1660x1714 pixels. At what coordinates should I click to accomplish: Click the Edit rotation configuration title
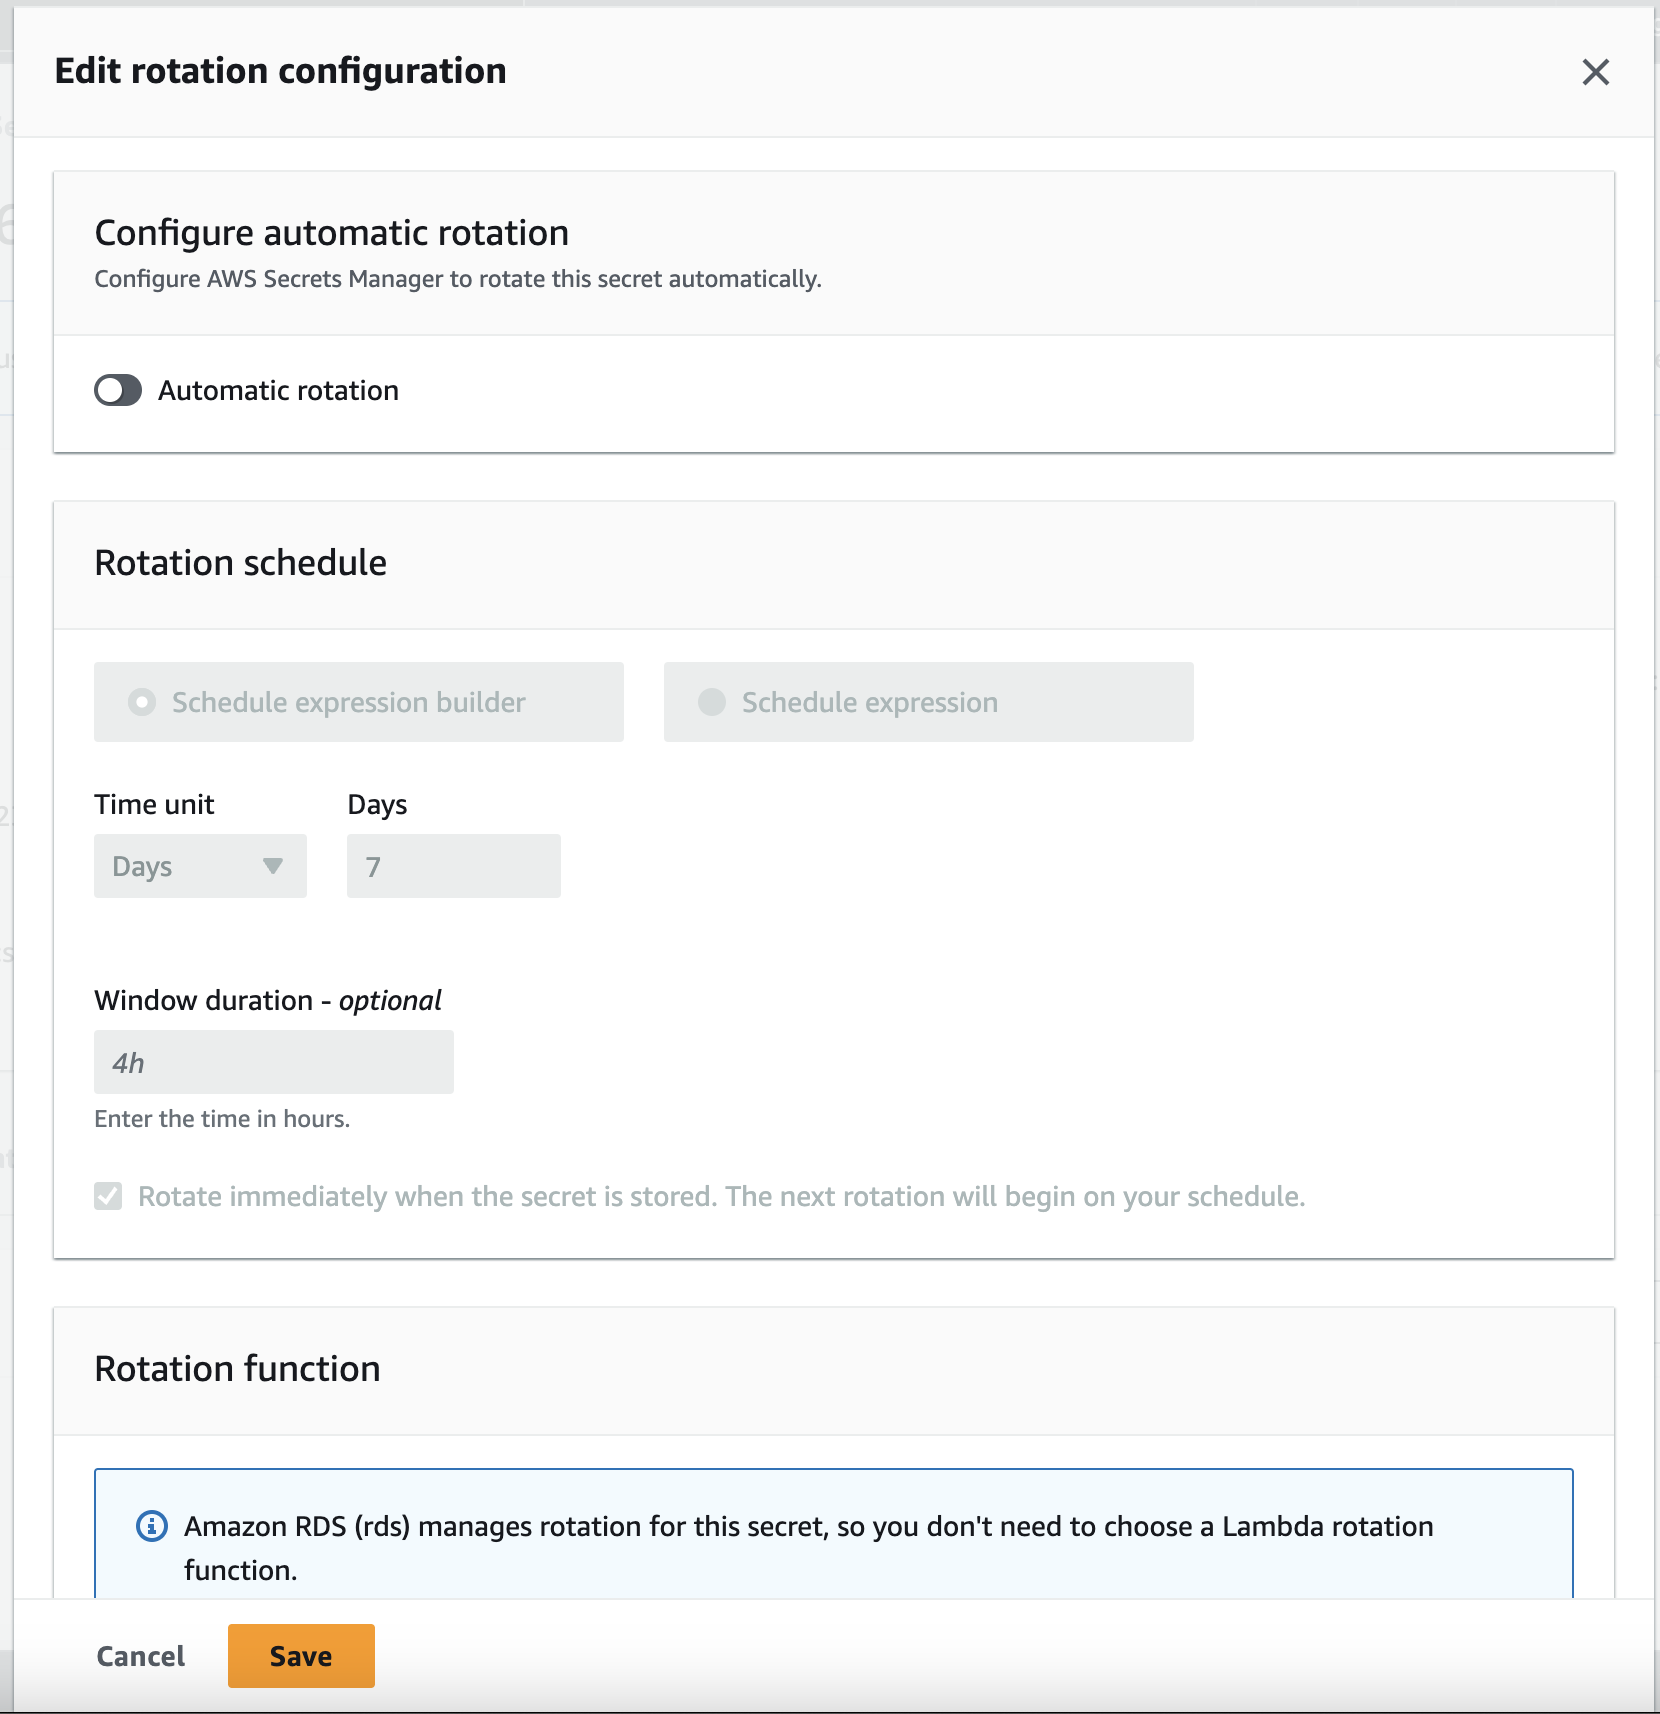pos(280,71)
